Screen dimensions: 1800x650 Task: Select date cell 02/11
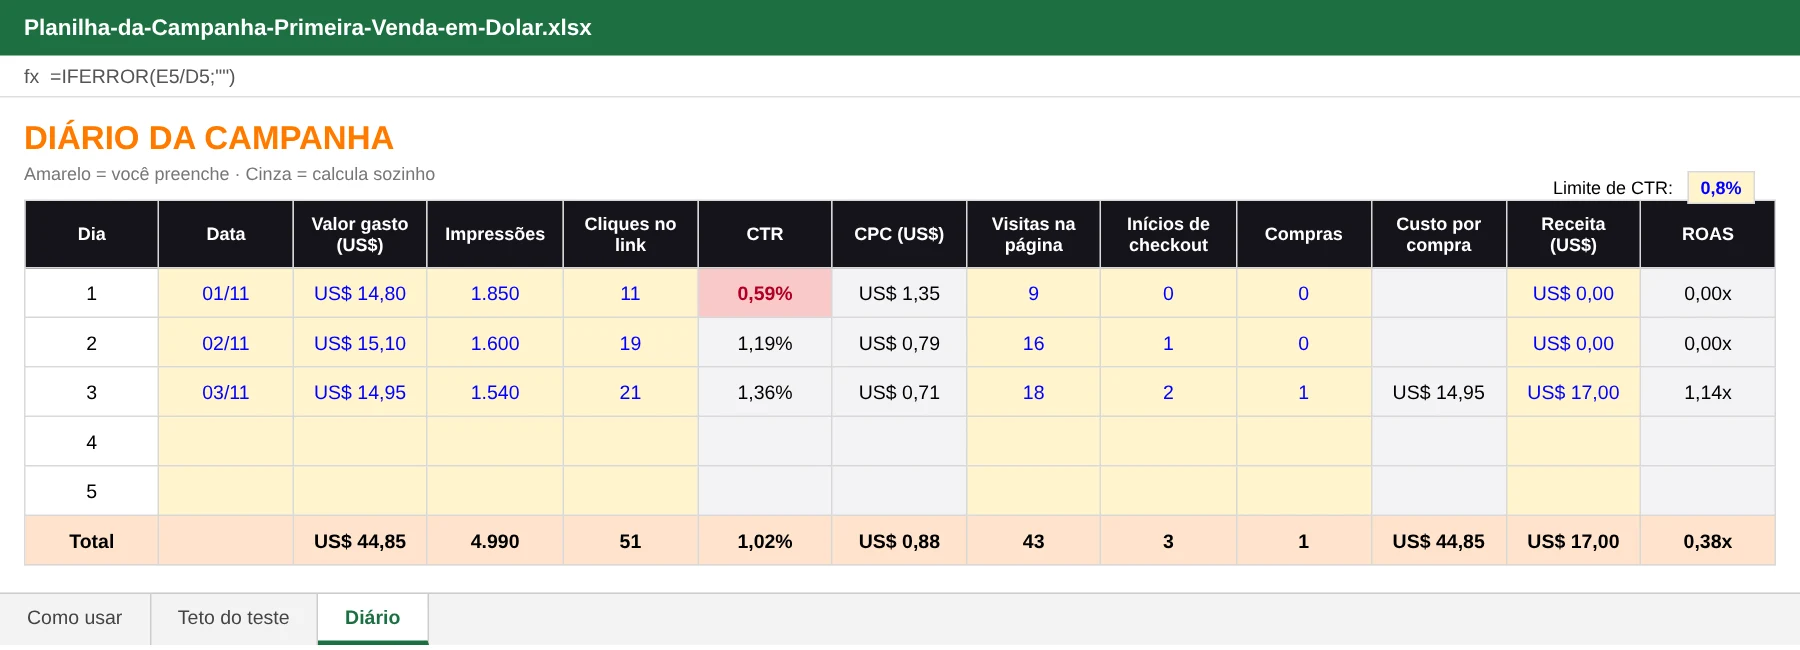[226, 343]
